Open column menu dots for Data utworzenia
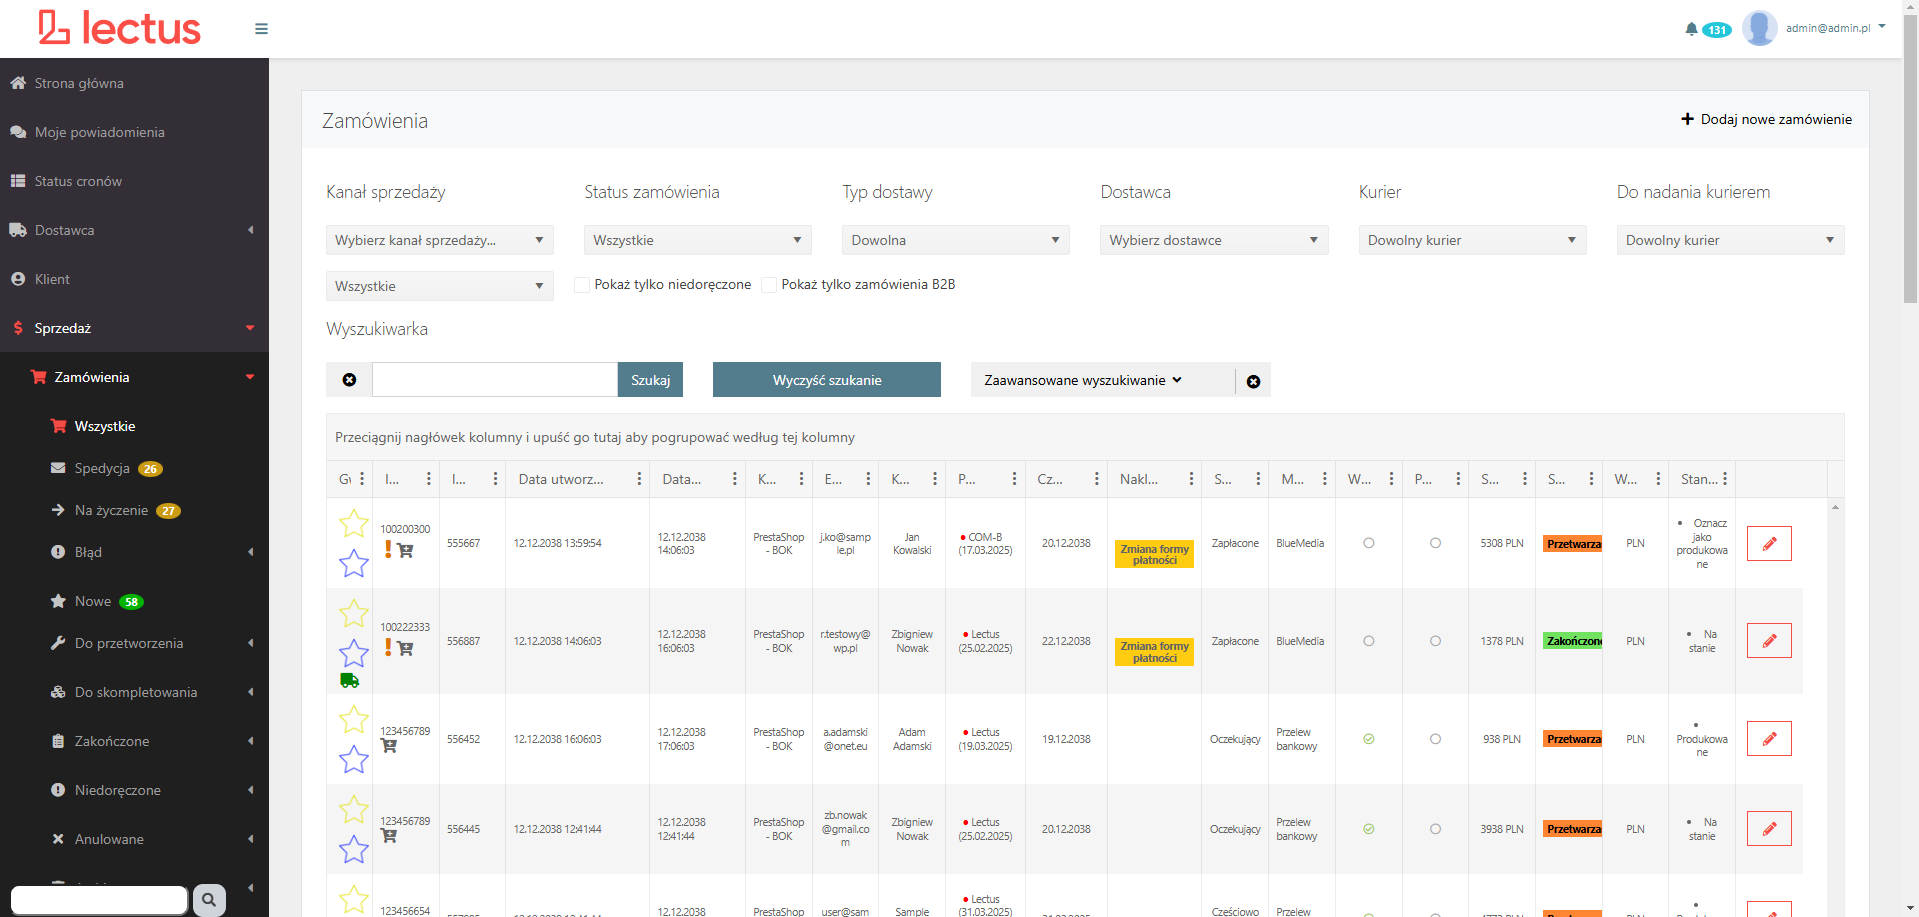Viewport: 1919px width, 917px height. [639, 479]
